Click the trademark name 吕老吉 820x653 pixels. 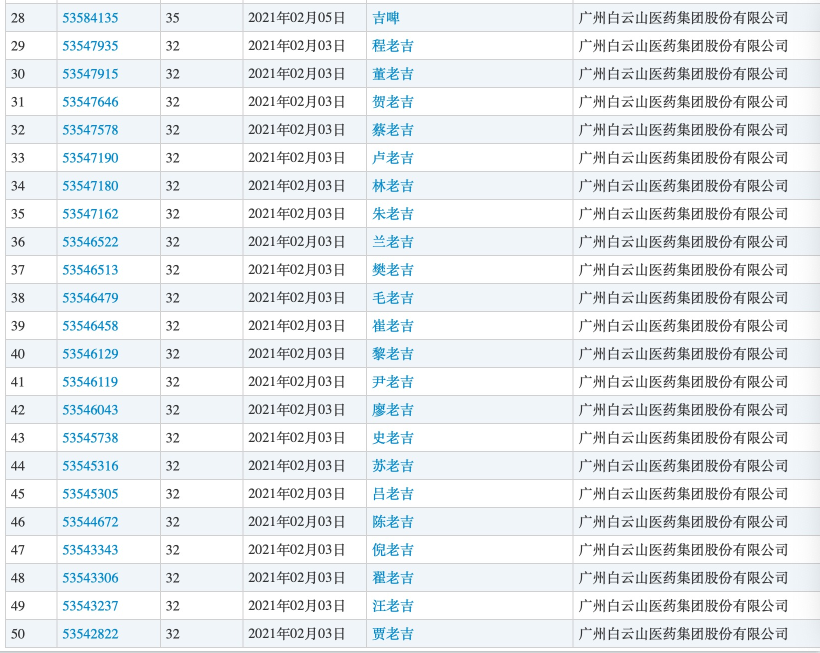coord(393,494)
